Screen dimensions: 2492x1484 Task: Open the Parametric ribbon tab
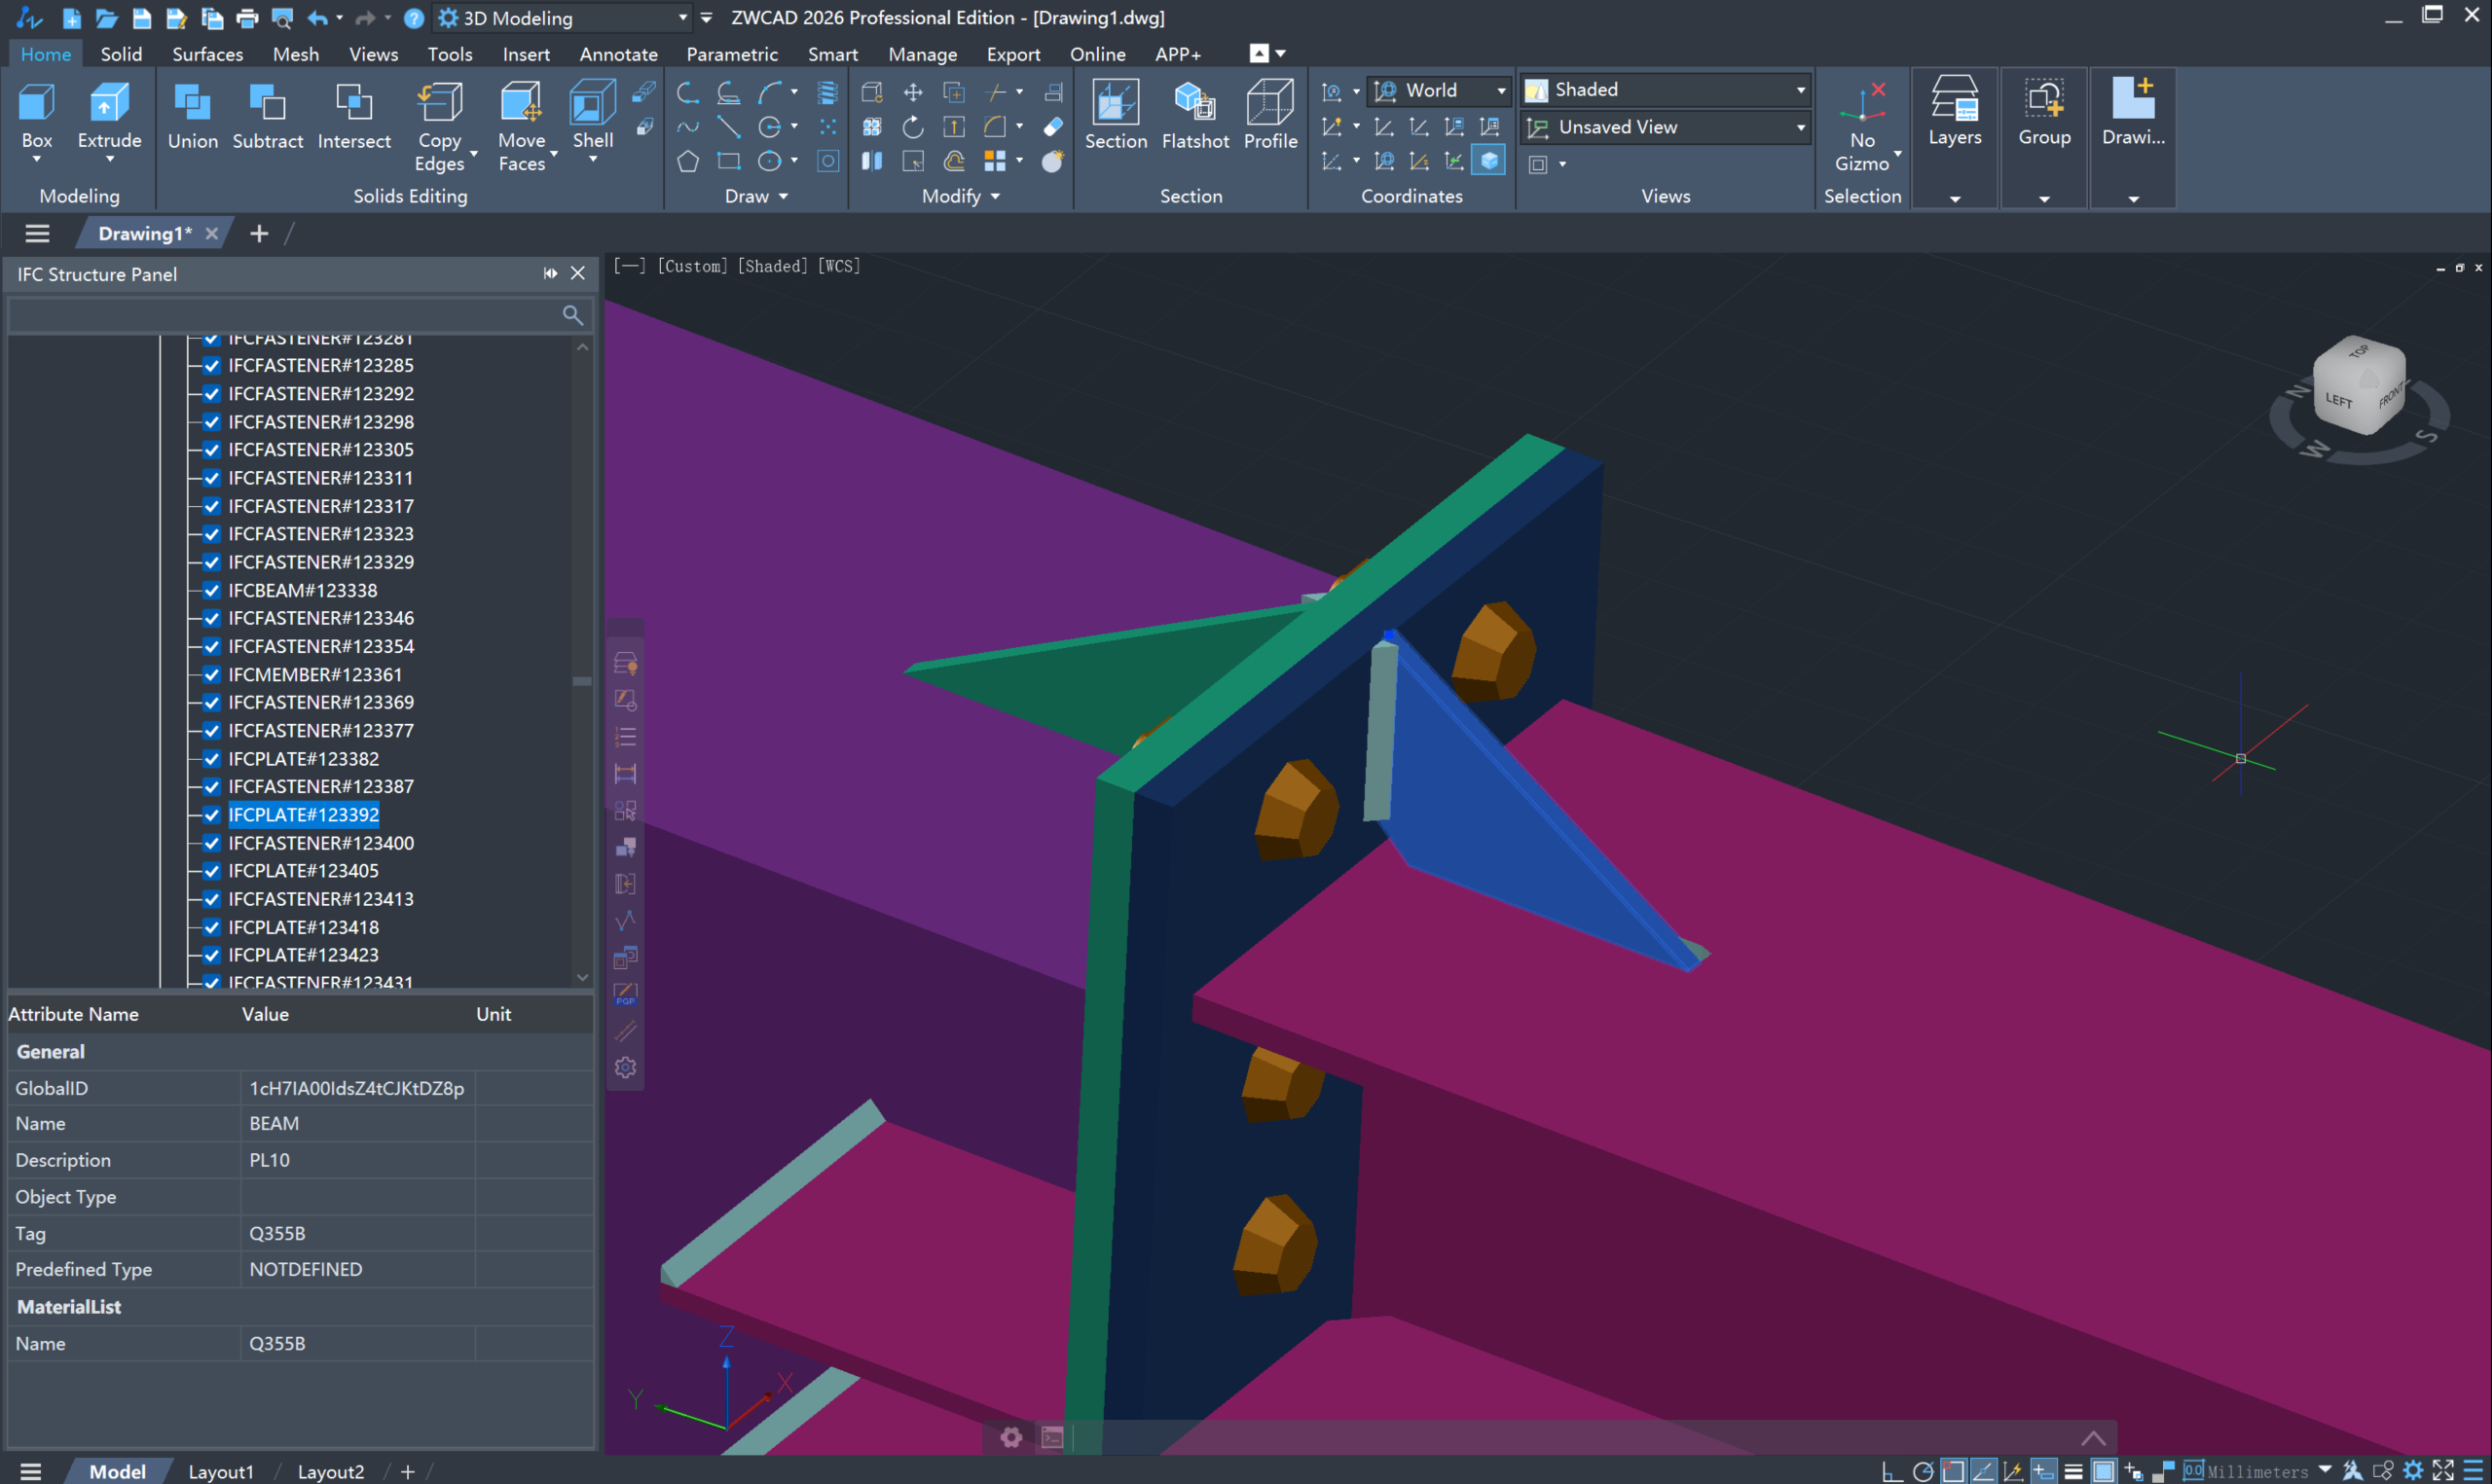(732, 54)
